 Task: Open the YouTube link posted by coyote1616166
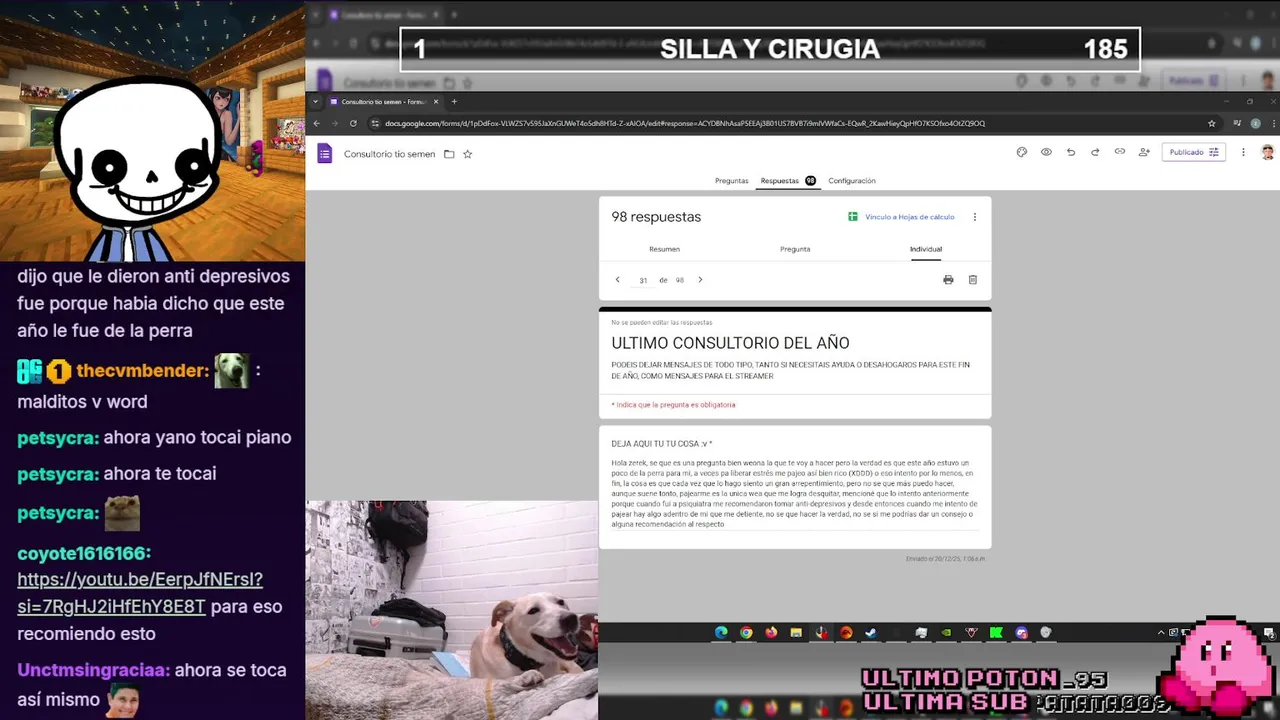coord(140,593)
